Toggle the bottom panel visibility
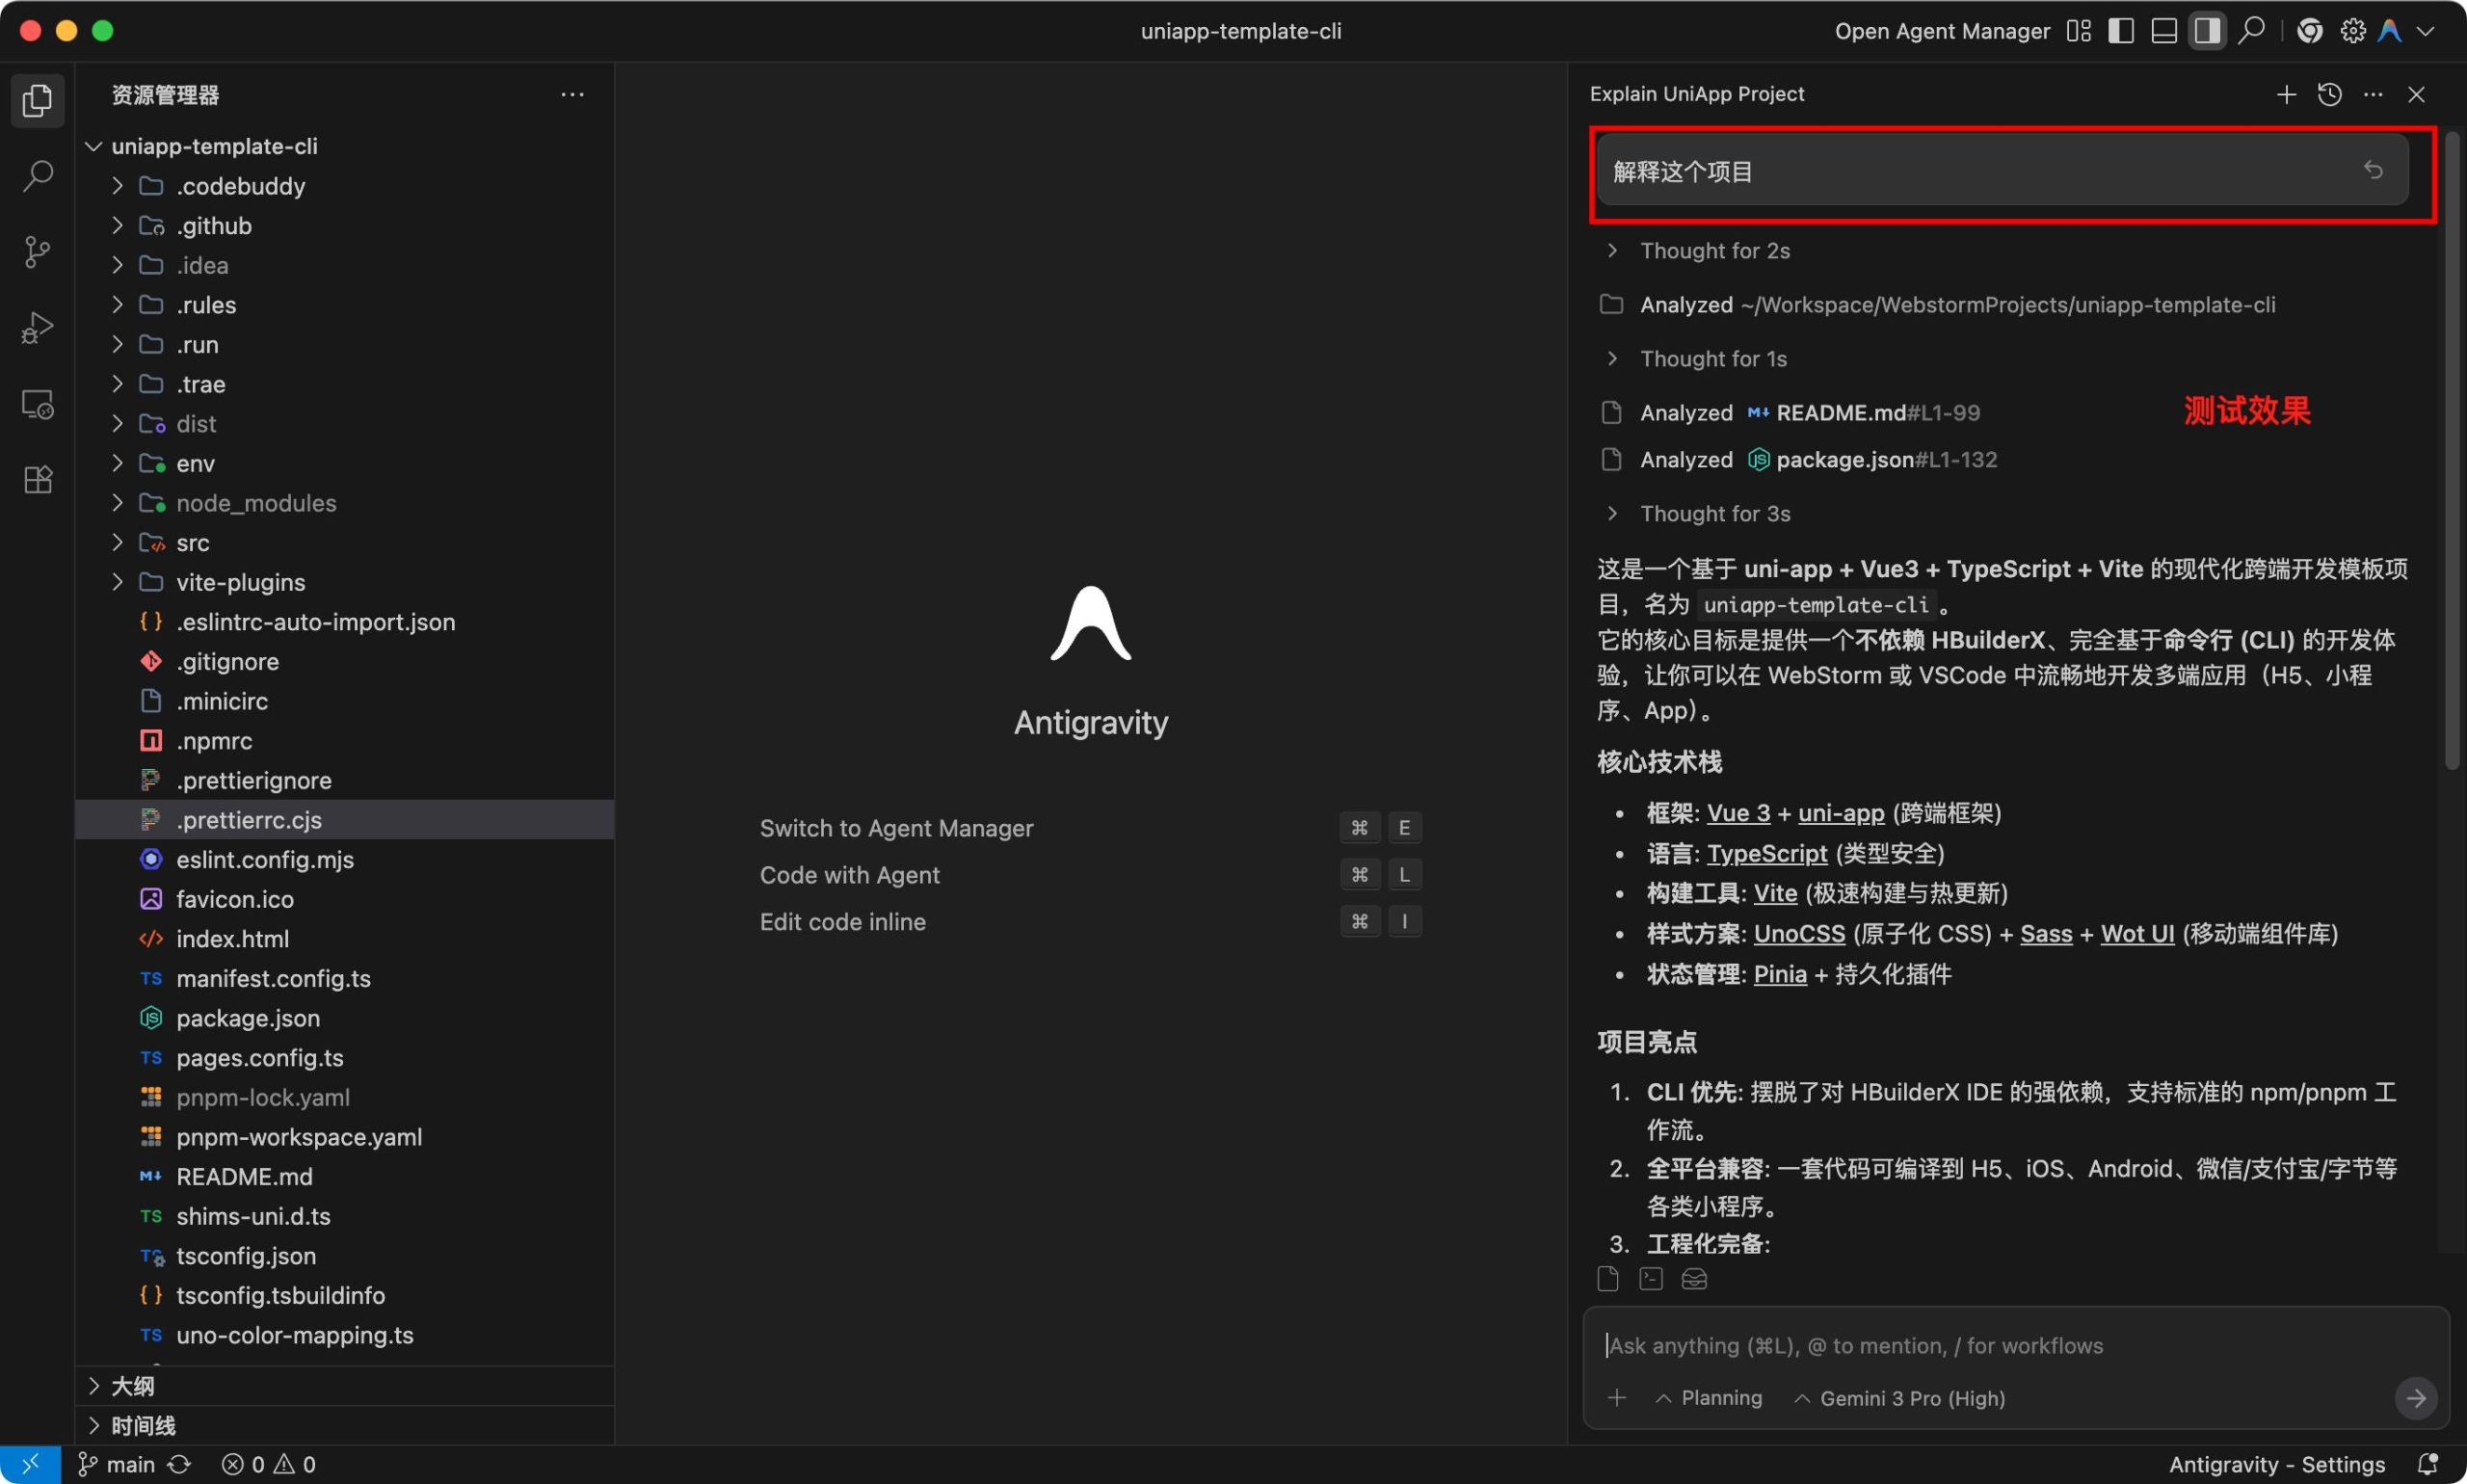The image size is (2467, 1484). point(2163,30)
